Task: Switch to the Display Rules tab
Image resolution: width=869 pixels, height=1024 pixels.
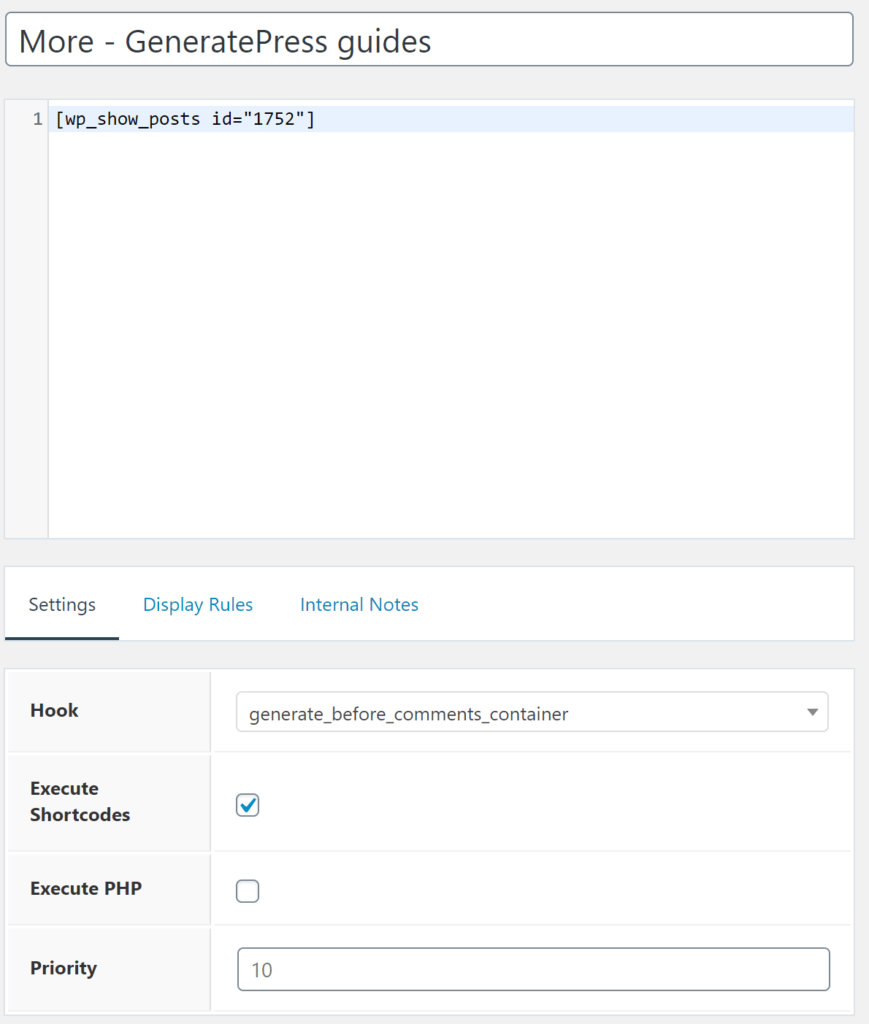Action: tap(197, 604)
